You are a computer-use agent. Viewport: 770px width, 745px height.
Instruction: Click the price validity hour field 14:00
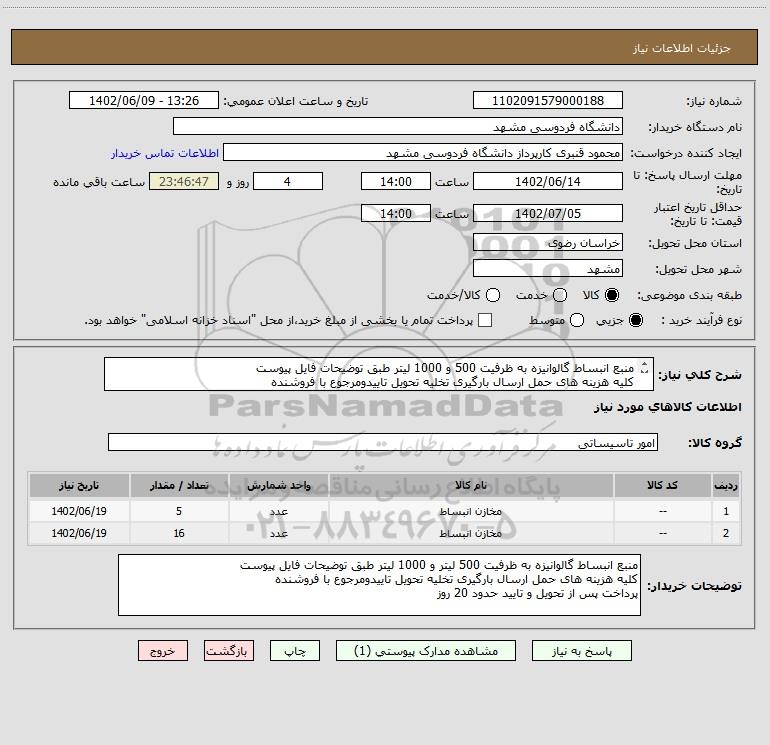pos(396,213)
